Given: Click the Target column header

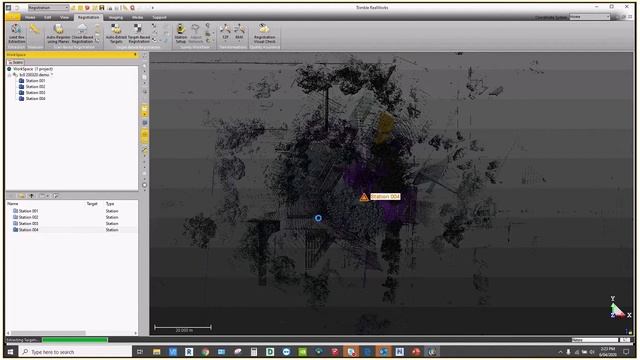Looking at the screenshot, I should pos(92,204).
